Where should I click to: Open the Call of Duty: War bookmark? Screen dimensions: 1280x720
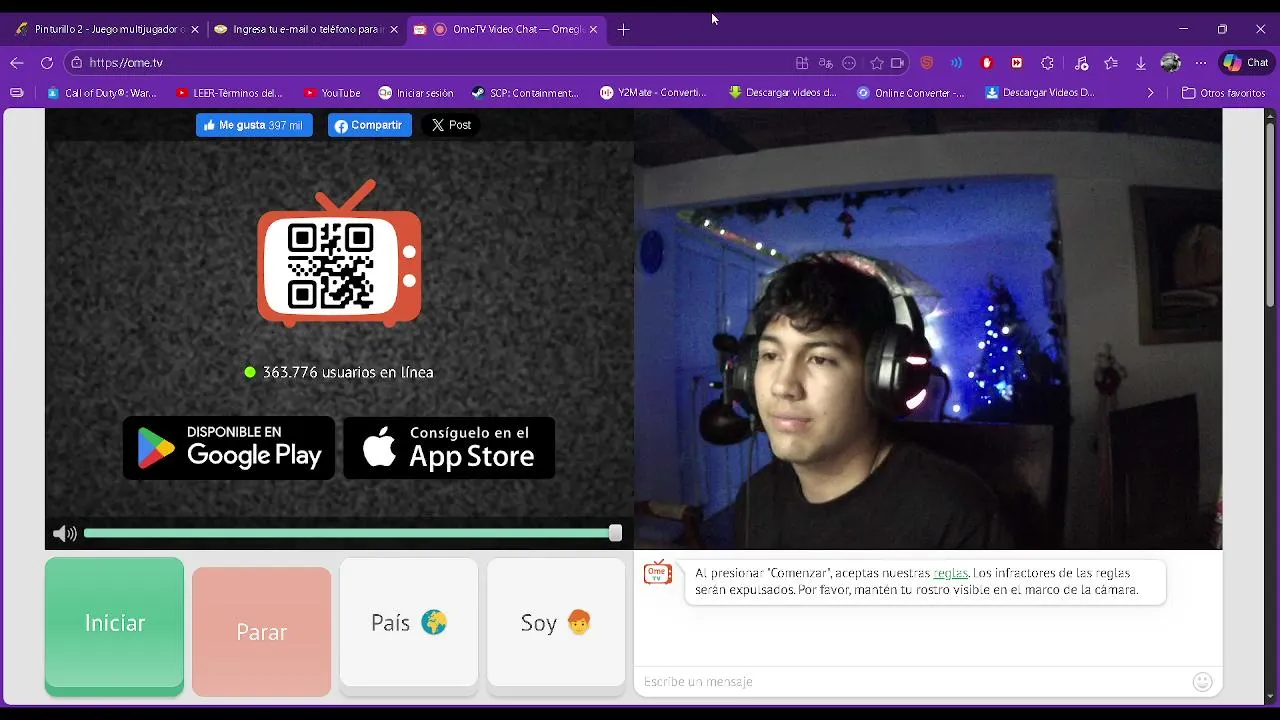point(102,93)
